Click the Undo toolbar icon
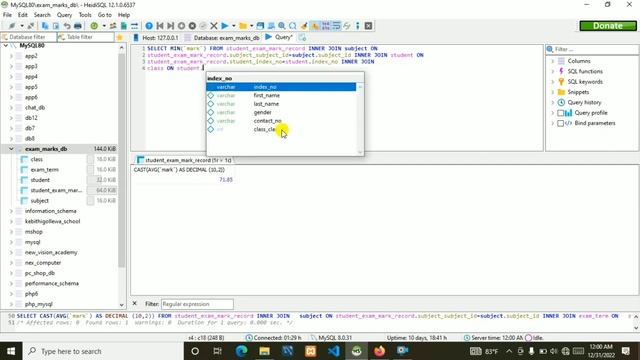This screenshot has width=640, height=360. (x=67, y=26)
